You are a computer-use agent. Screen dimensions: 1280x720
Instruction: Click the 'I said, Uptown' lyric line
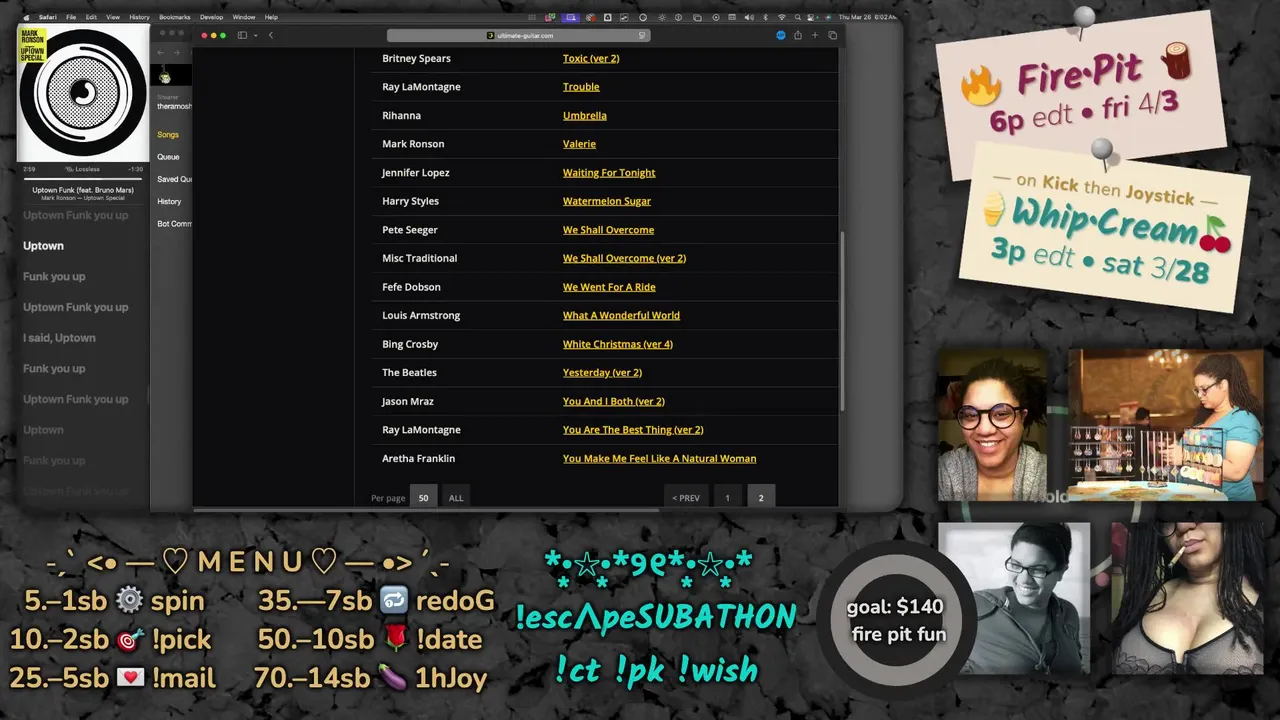(x=59, y=338)
